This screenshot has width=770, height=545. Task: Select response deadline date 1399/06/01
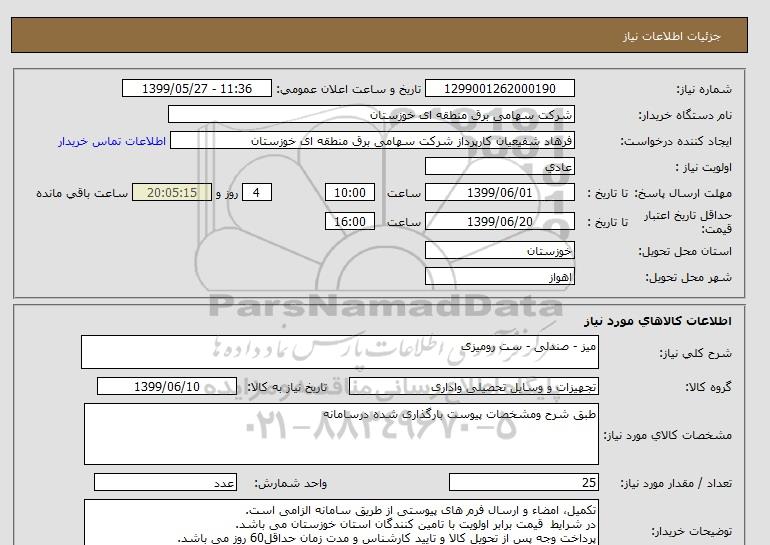coord(501,193)
